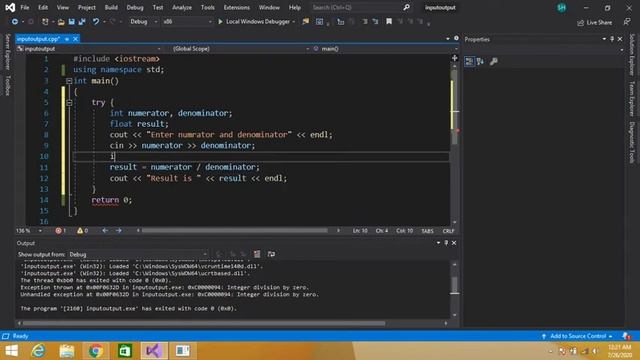Click the Output panel horizontal scrollbar
640x360 pixels.
(x=204, y=323)
